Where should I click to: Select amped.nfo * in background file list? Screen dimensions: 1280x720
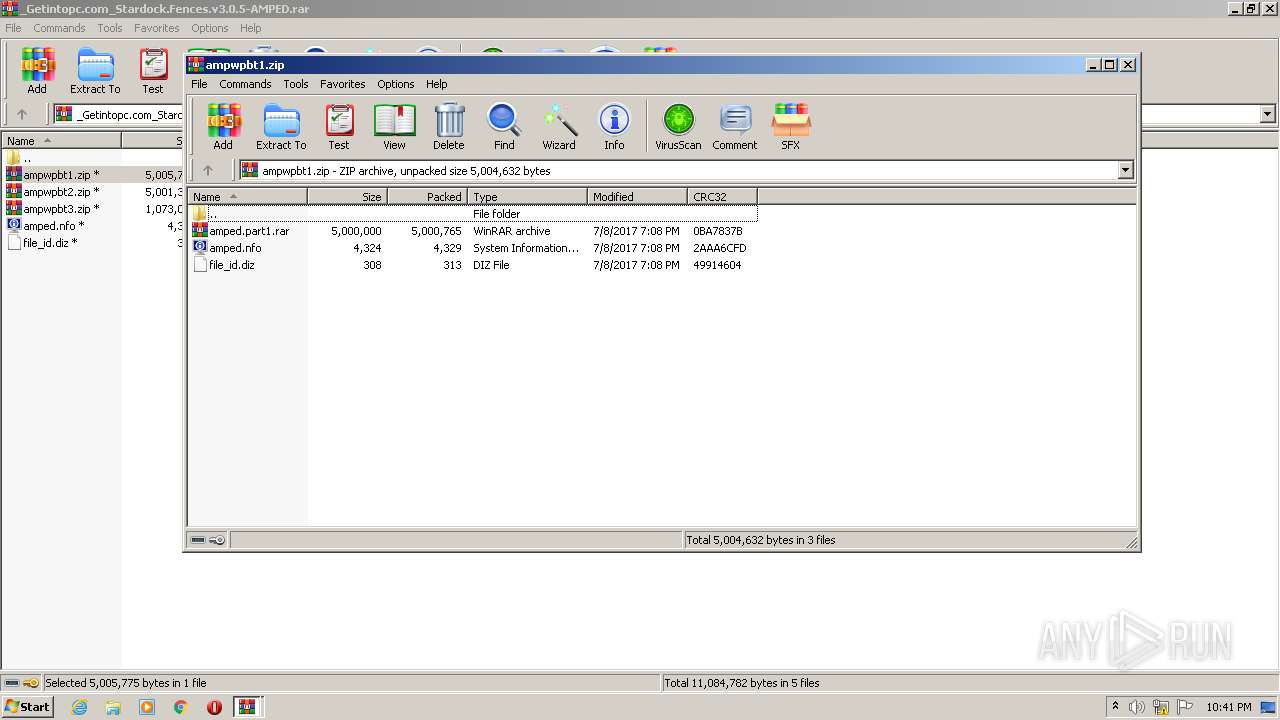(54, 226)
